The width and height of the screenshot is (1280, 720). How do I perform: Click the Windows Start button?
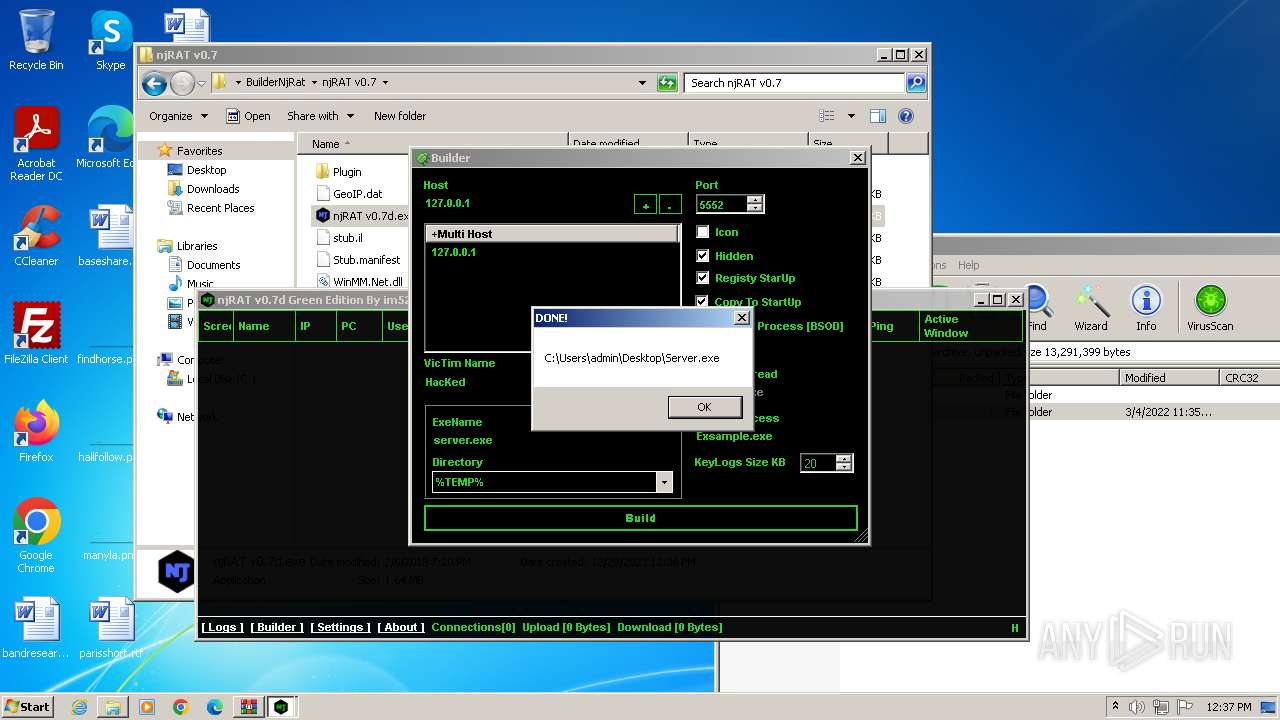(x=28, y=707)
